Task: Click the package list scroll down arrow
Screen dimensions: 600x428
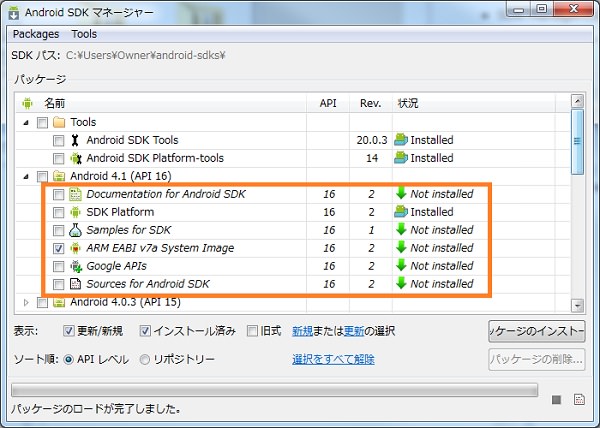Action: click(x=577, y=305)
